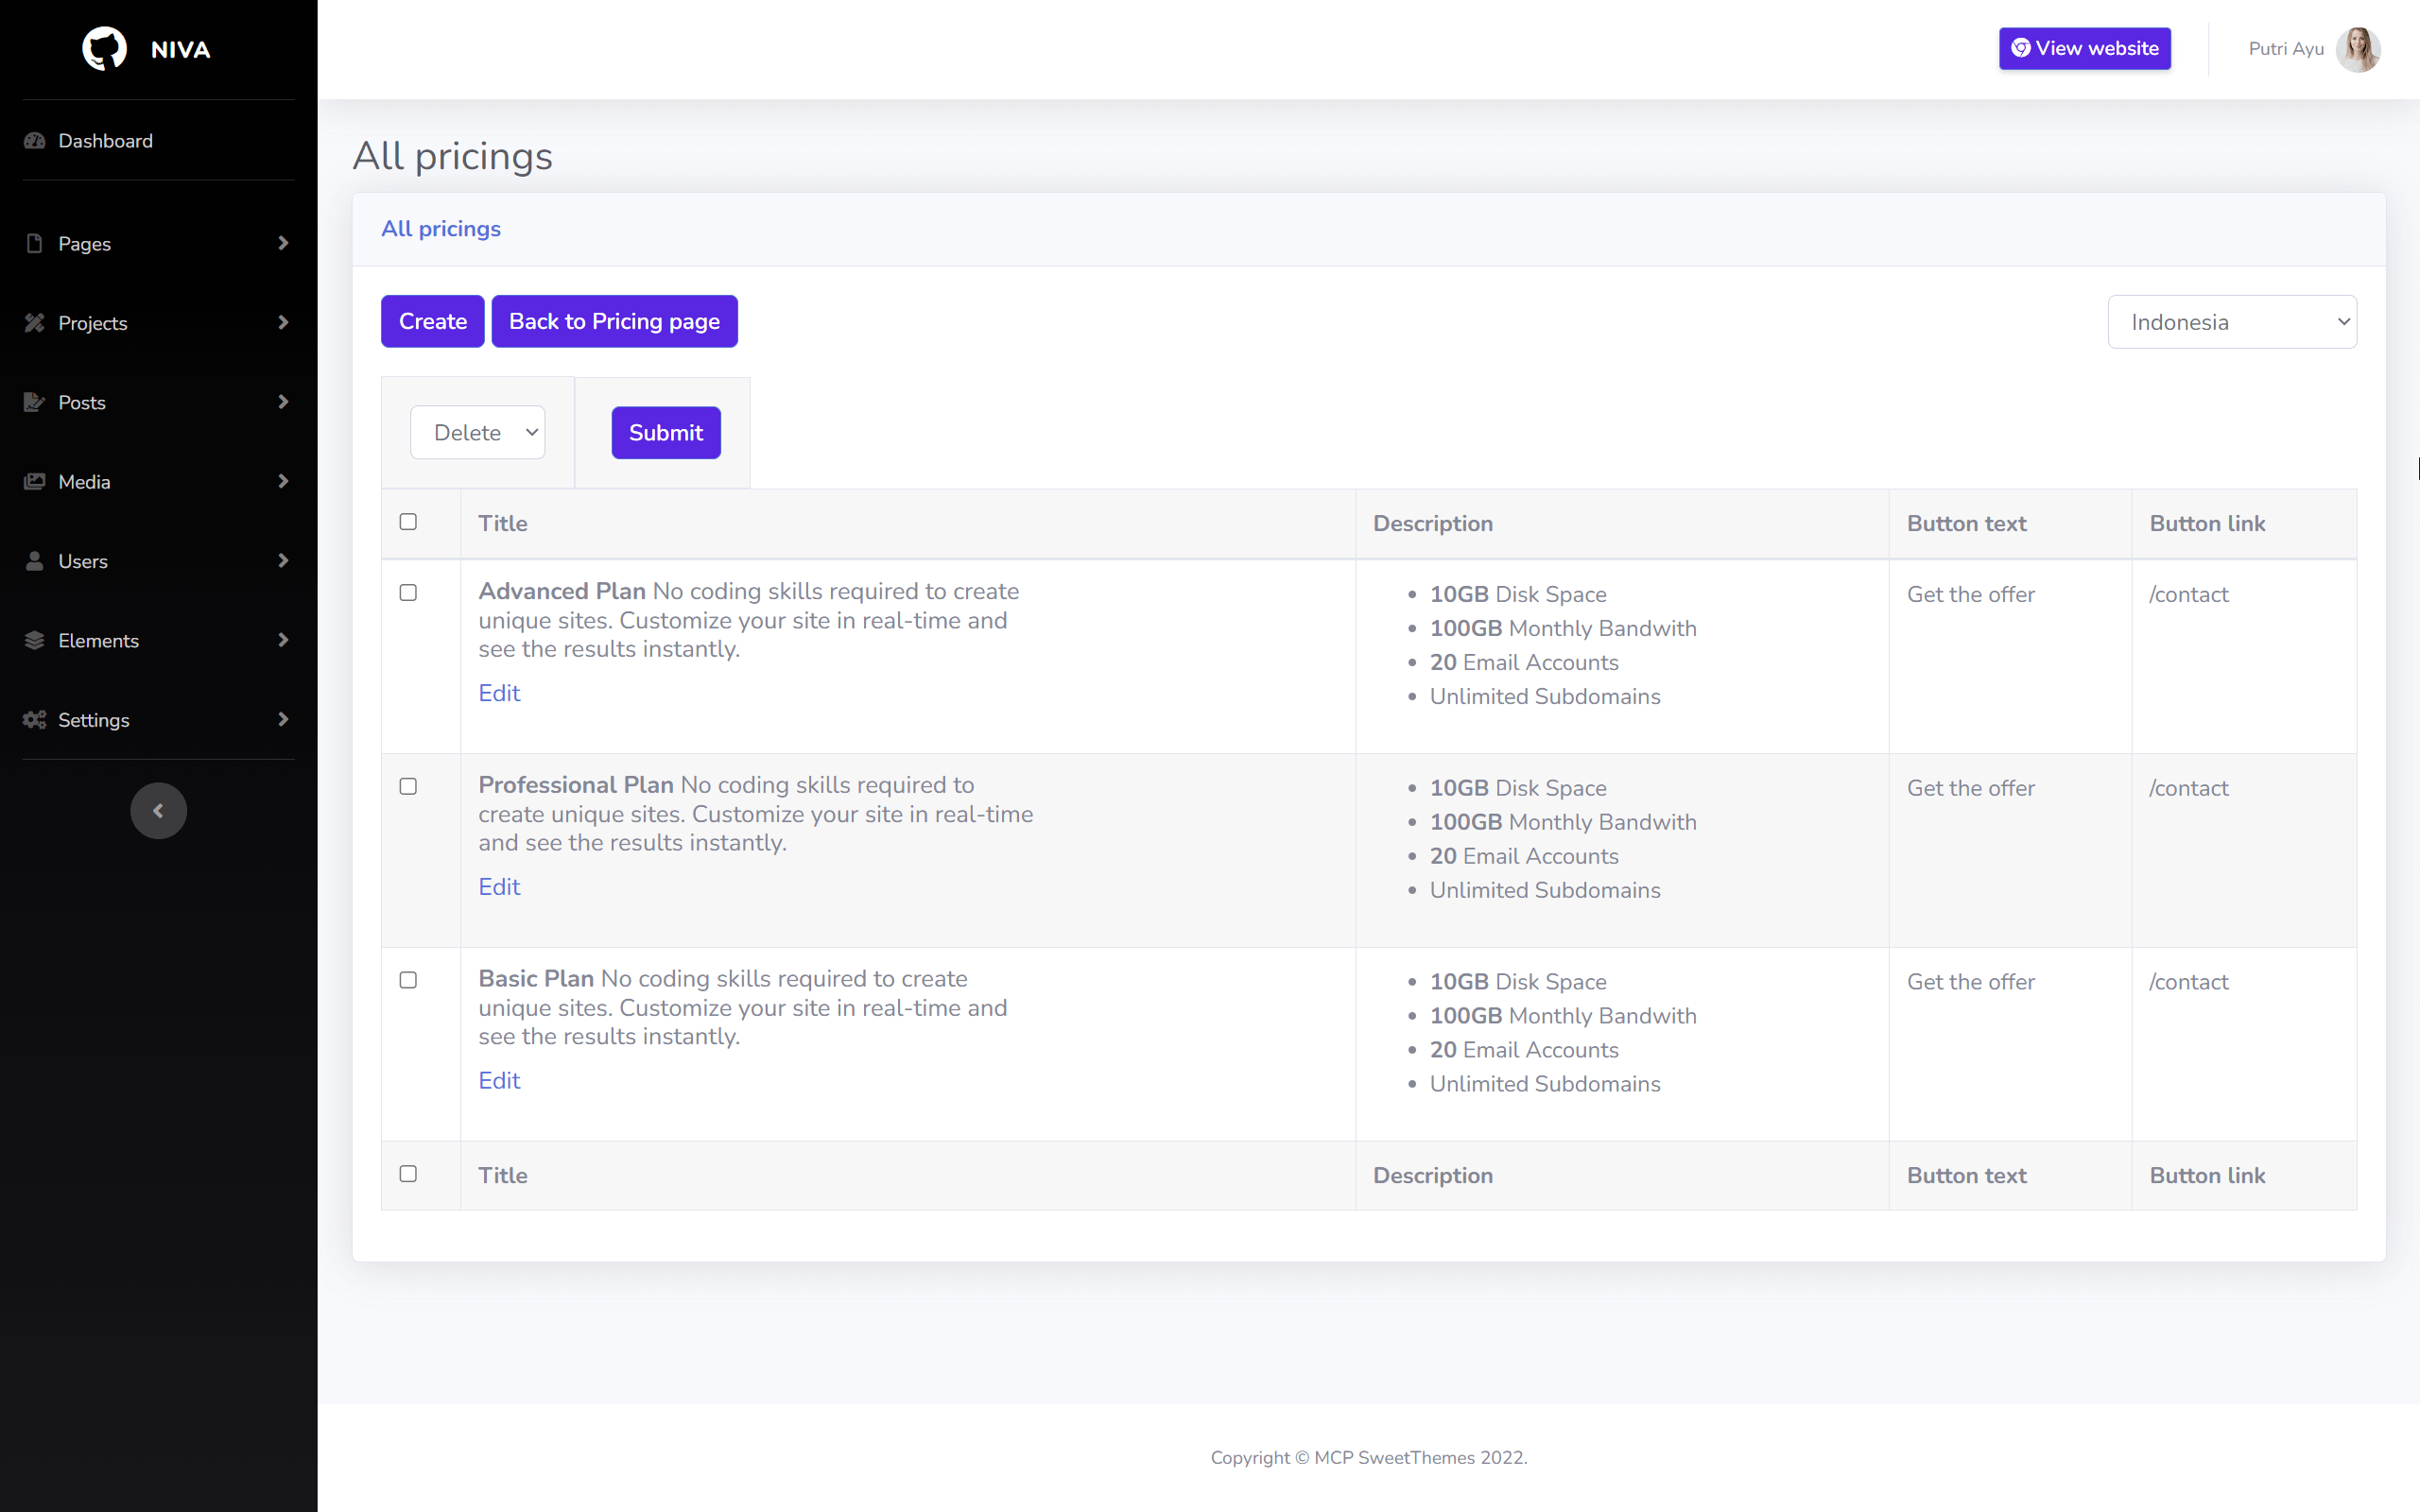Click the user avatar thumbnail
The image size is (2420, 1512).
tap(2357, 48)
